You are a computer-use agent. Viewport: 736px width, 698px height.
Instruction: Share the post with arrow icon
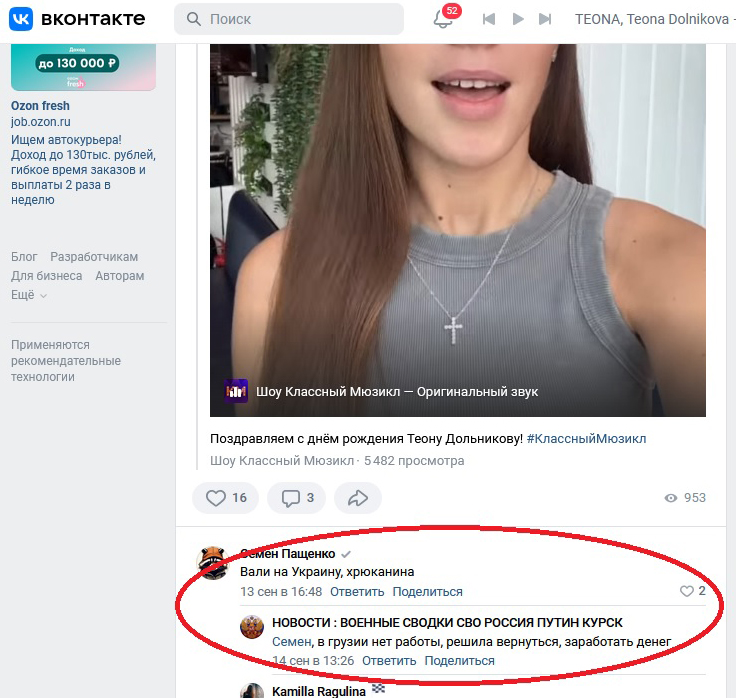tap(358, 498)
